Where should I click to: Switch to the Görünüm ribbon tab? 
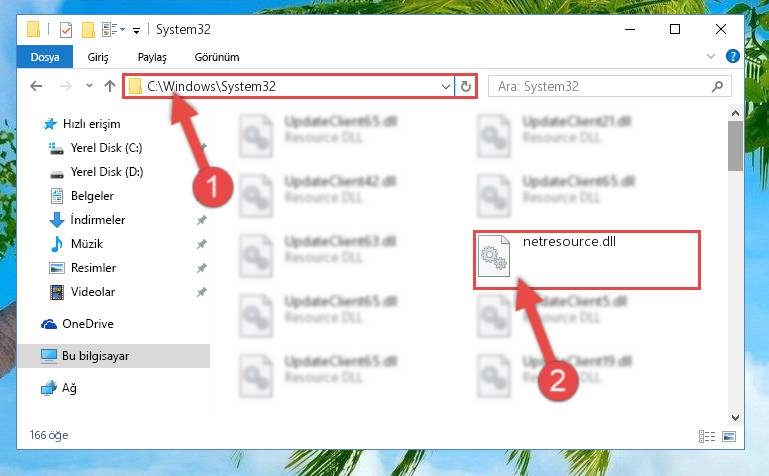click(x=217, y=57)
